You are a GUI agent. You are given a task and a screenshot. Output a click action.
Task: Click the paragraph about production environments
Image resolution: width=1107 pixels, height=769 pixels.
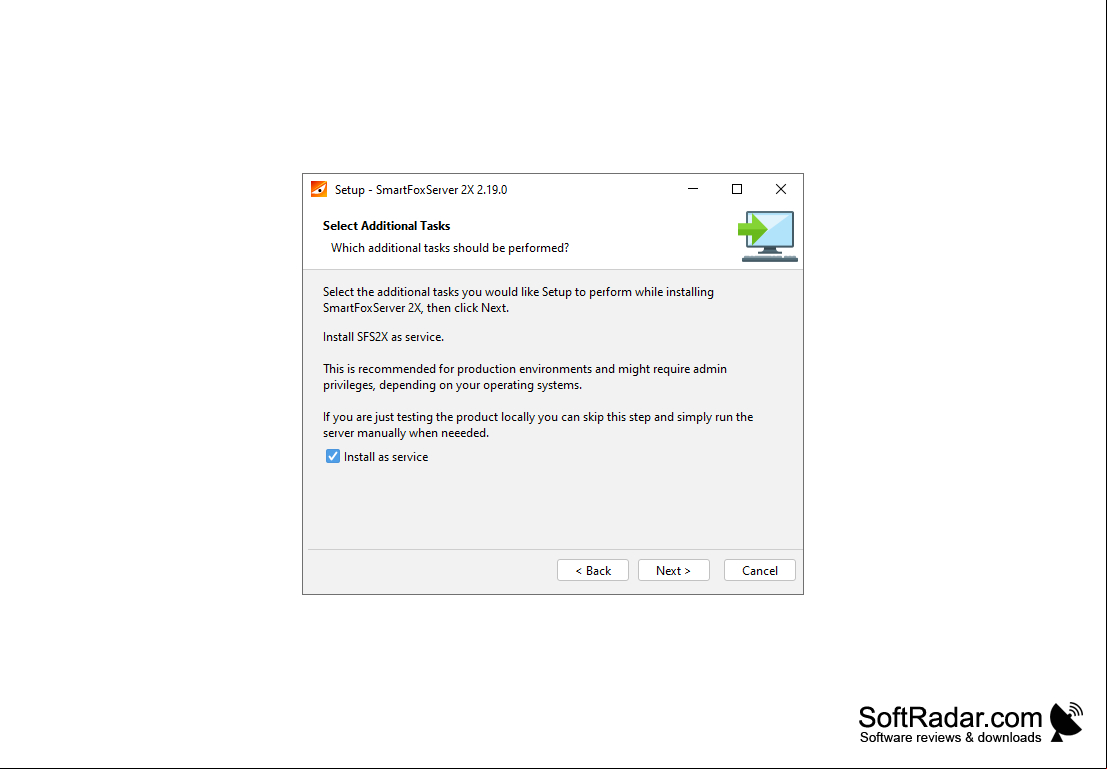click(x=525, y=377)
